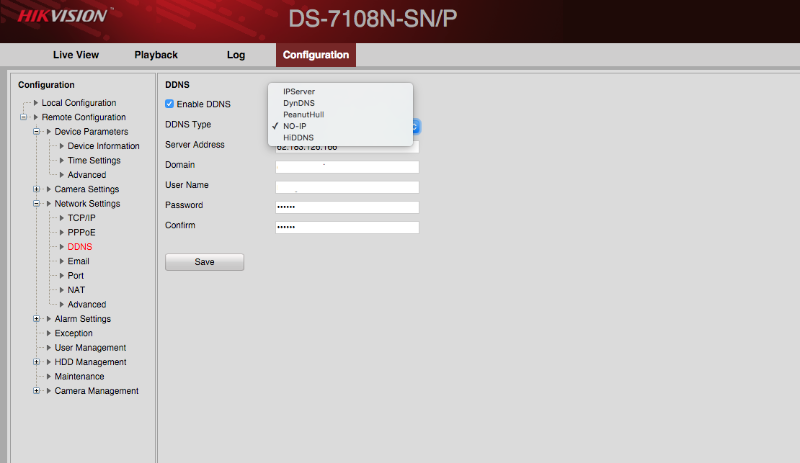Image resolution: width=800 pixels, height=463 pixels.
Task: Open the Live View tab
Action: coord(76,55)
